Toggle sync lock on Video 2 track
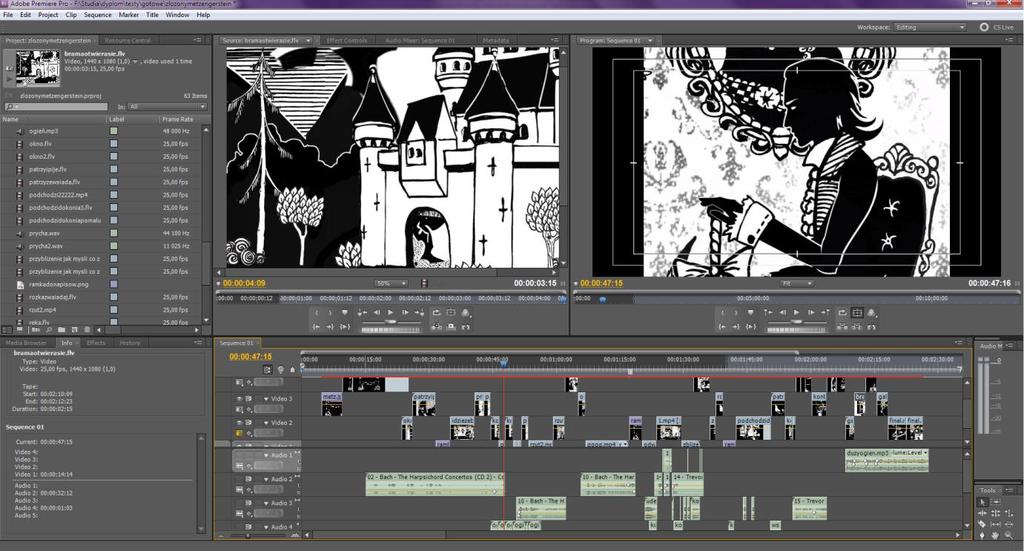This screenshot has width=1024, height=551. click(249, 423)
